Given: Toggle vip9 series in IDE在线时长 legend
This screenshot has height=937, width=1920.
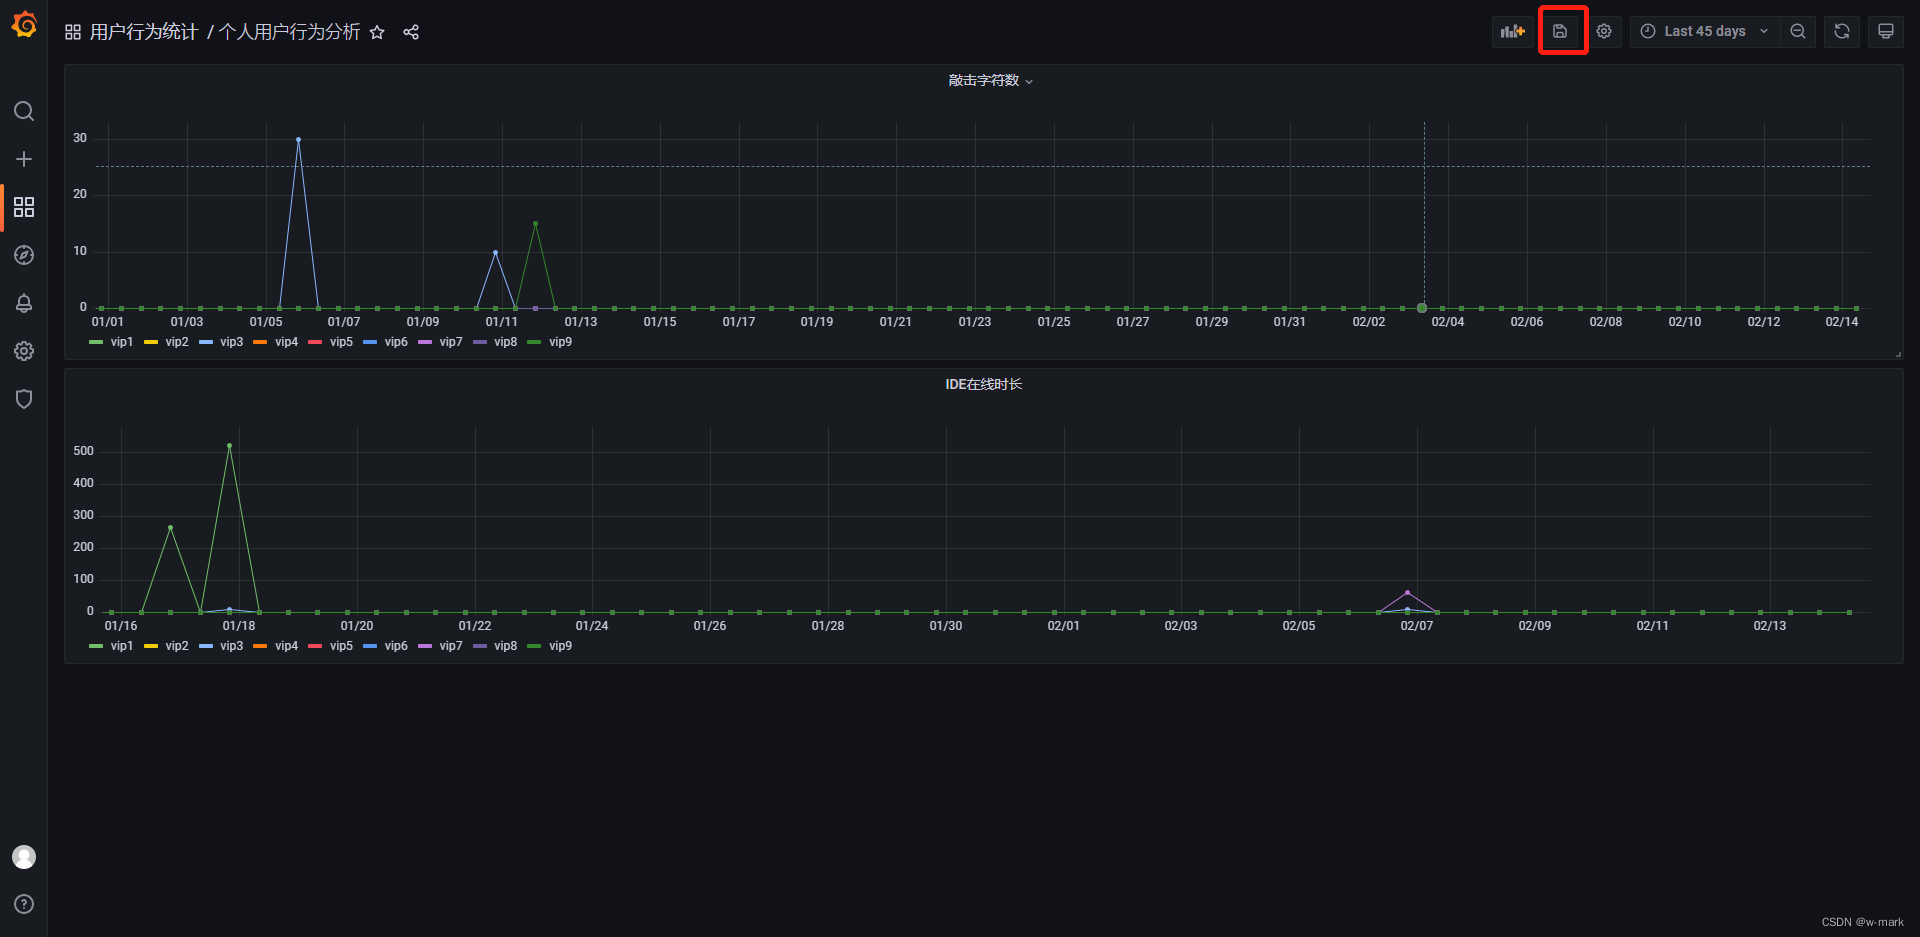Looking at the screenshot, I should pyautogui.click(x=559, y=646).
